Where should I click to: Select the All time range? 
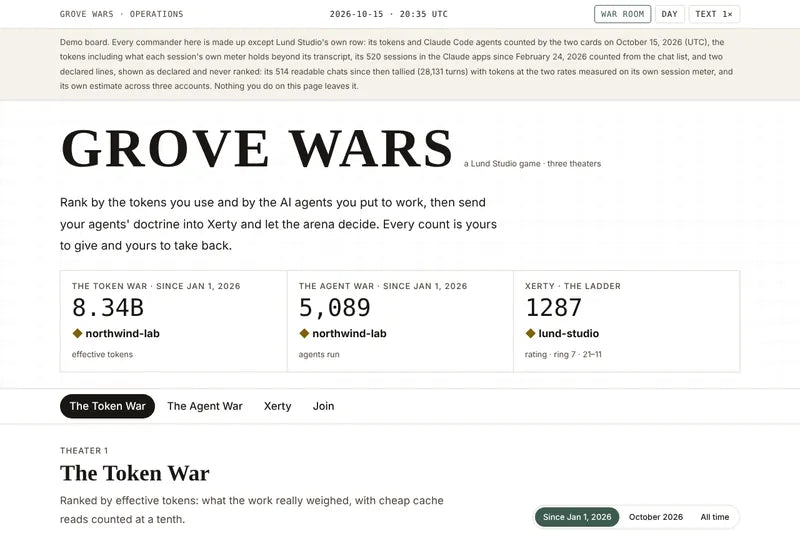tap(714, 517)
